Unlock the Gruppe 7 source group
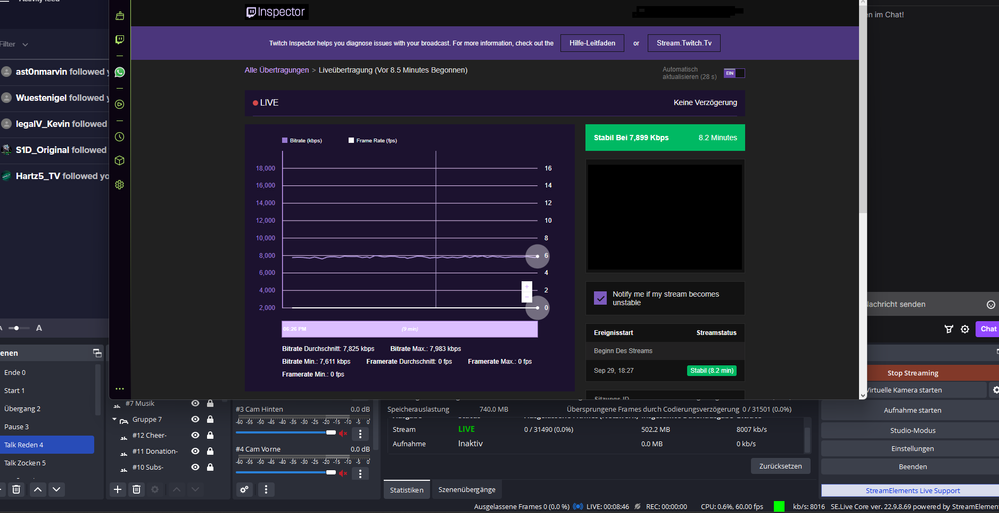Viewport: 999px width, 513px height. [210, 419]
